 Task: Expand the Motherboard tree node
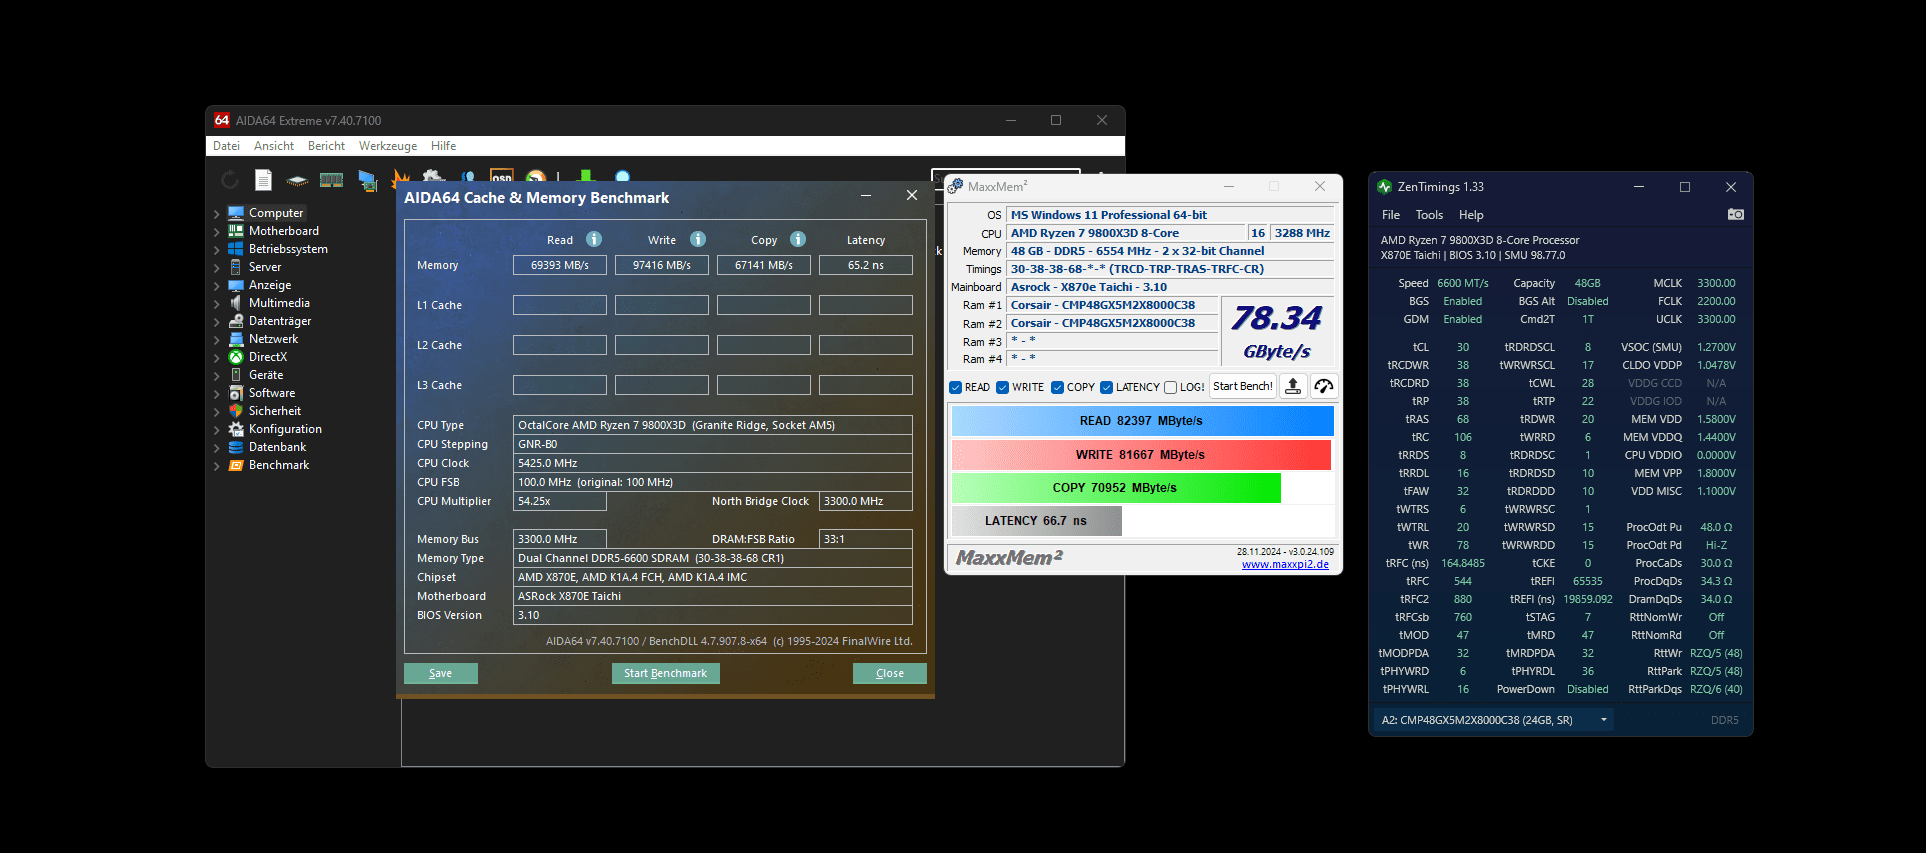tap(216, 232)
